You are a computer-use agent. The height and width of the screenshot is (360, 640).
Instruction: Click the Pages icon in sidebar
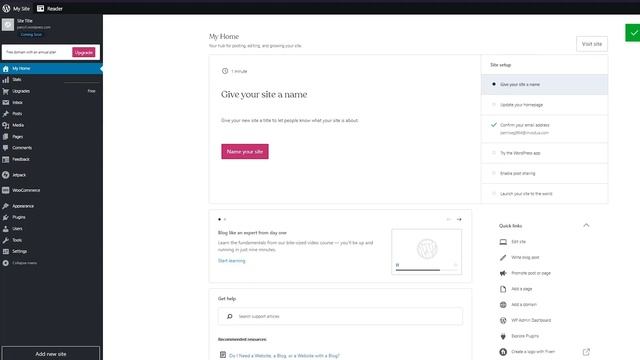click(6, 137)
